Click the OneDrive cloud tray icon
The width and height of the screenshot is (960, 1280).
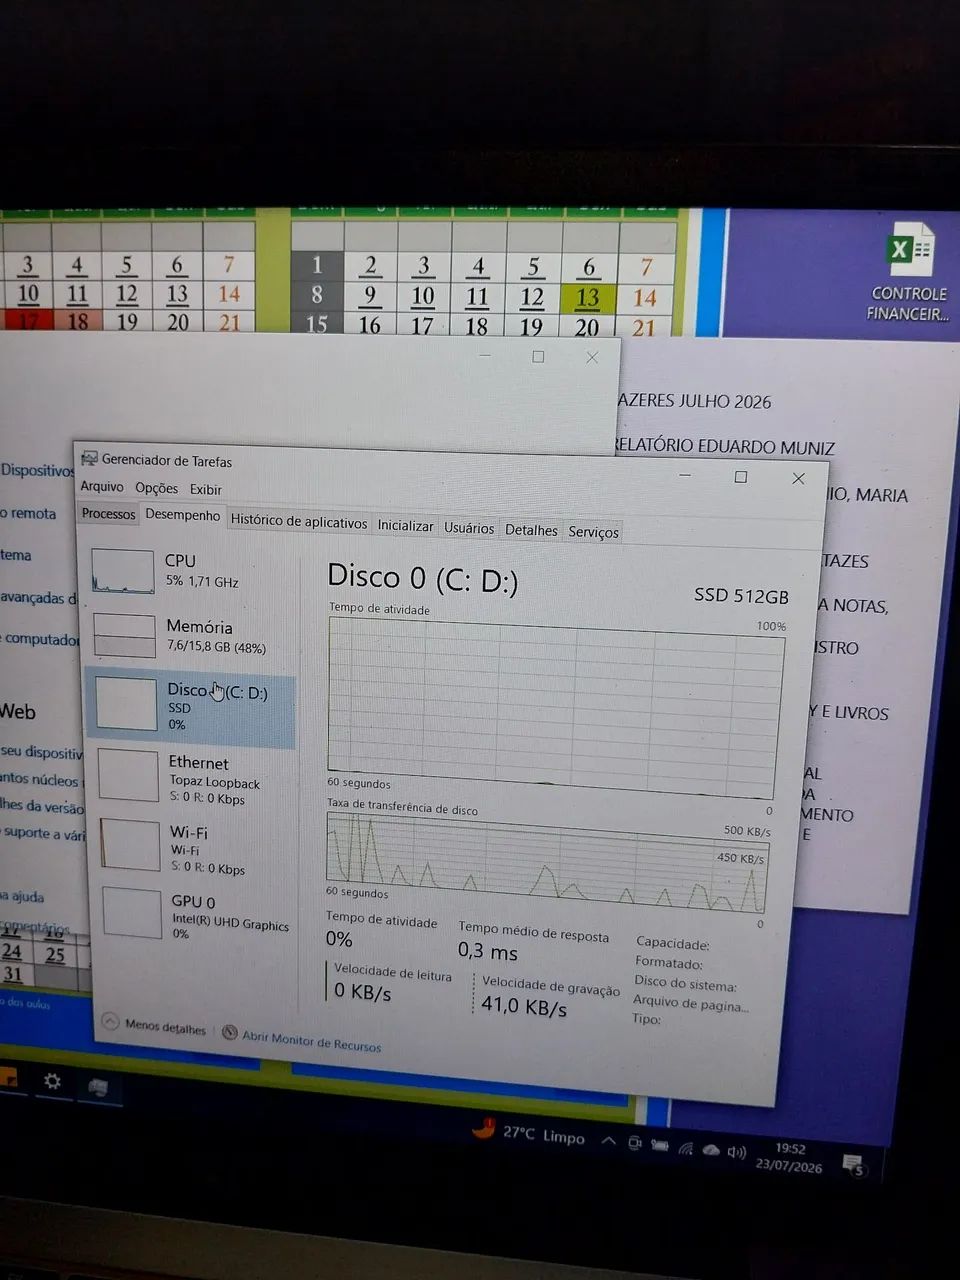[x=711, y=1151]
